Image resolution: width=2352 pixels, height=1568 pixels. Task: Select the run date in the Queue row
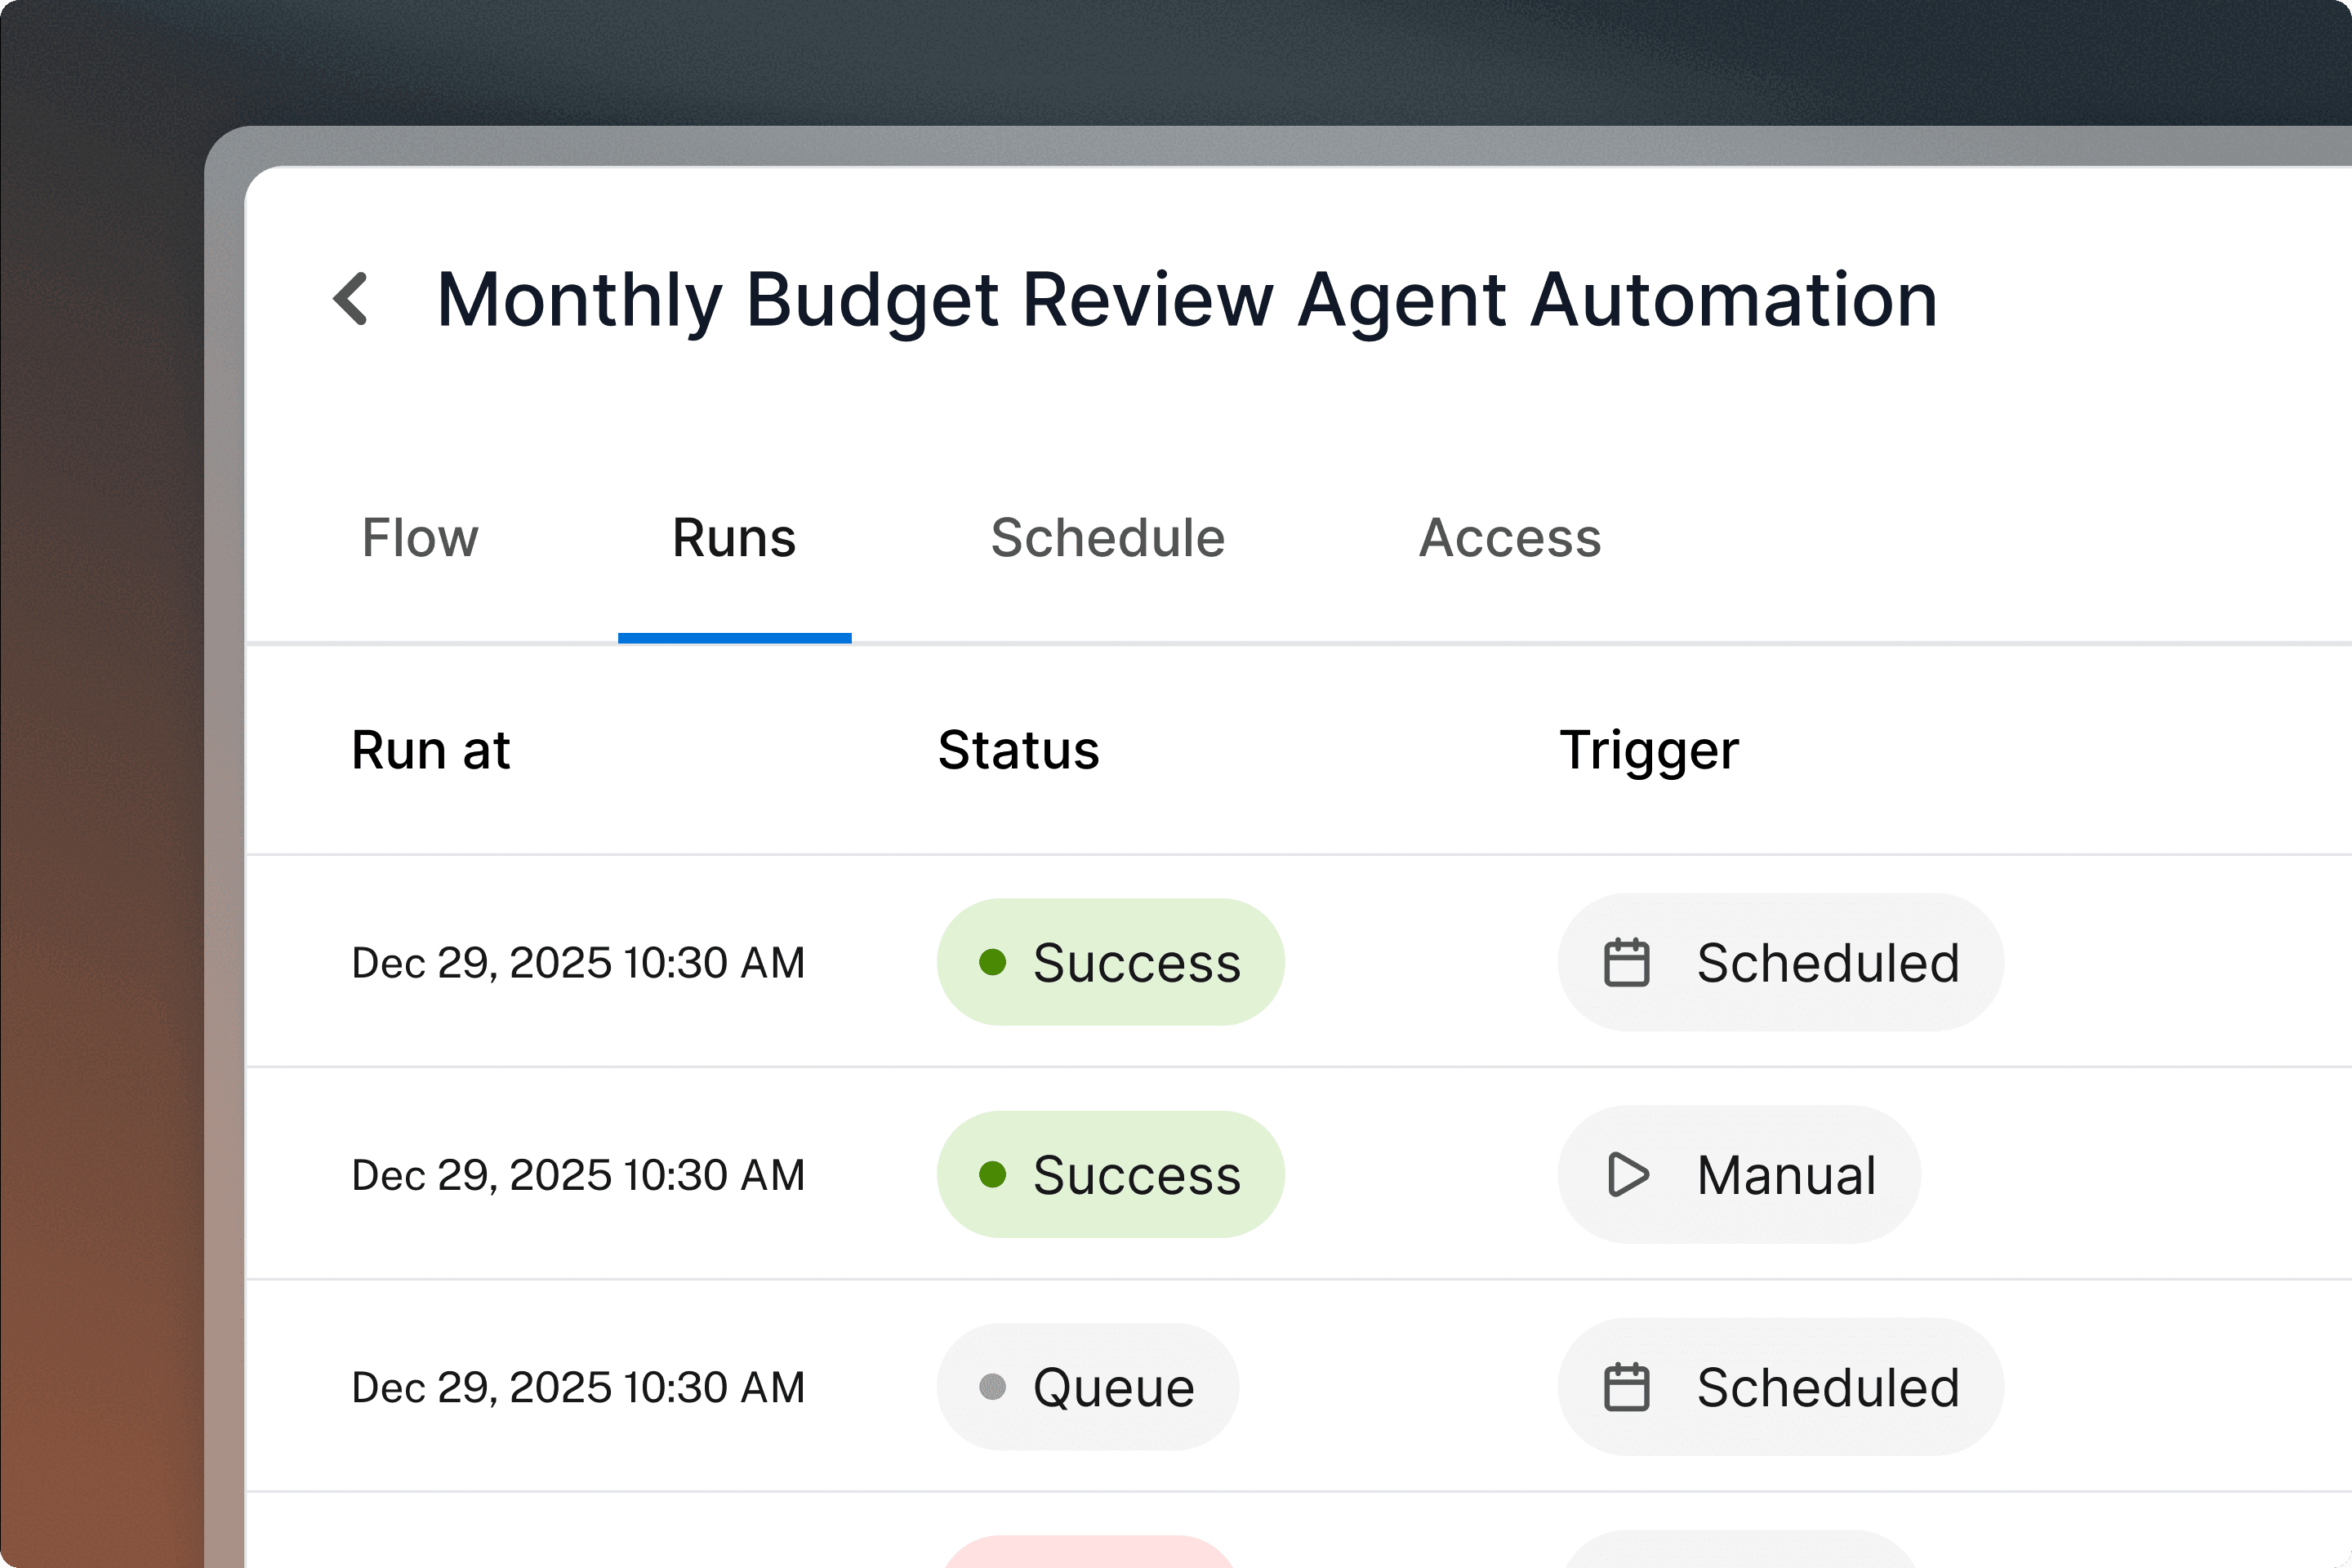tap(578, 1388)
